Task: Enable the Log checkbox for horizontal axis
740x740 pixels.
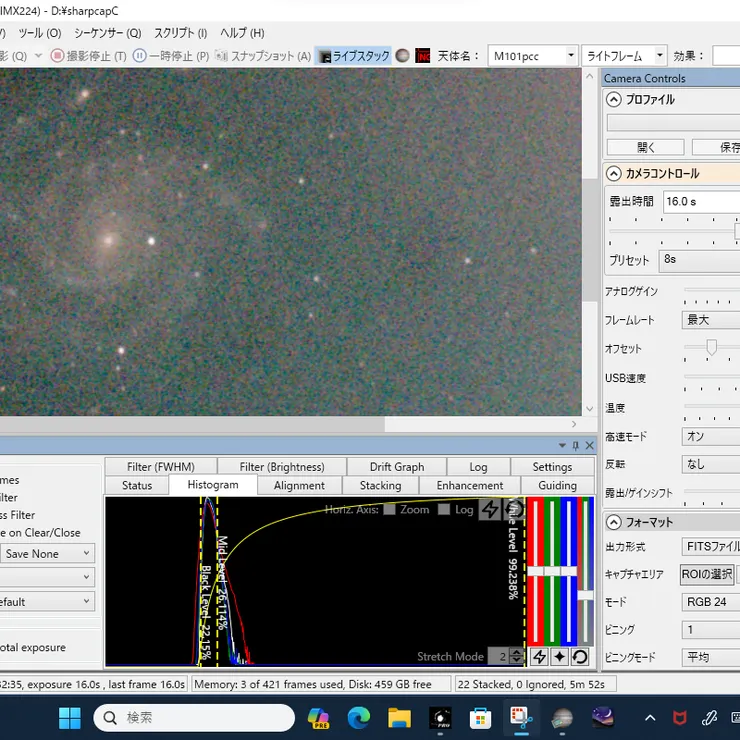Action: coord(443,510)
